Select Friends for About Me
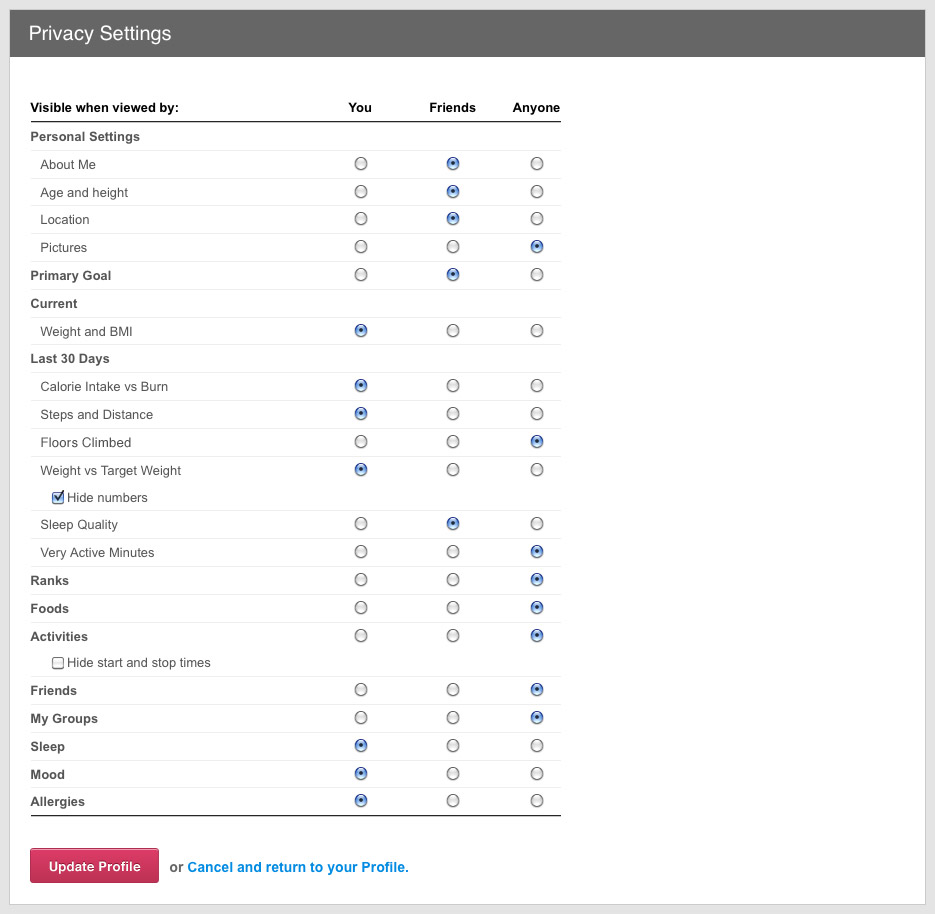935x914 pixels. [x=453, y=163]
